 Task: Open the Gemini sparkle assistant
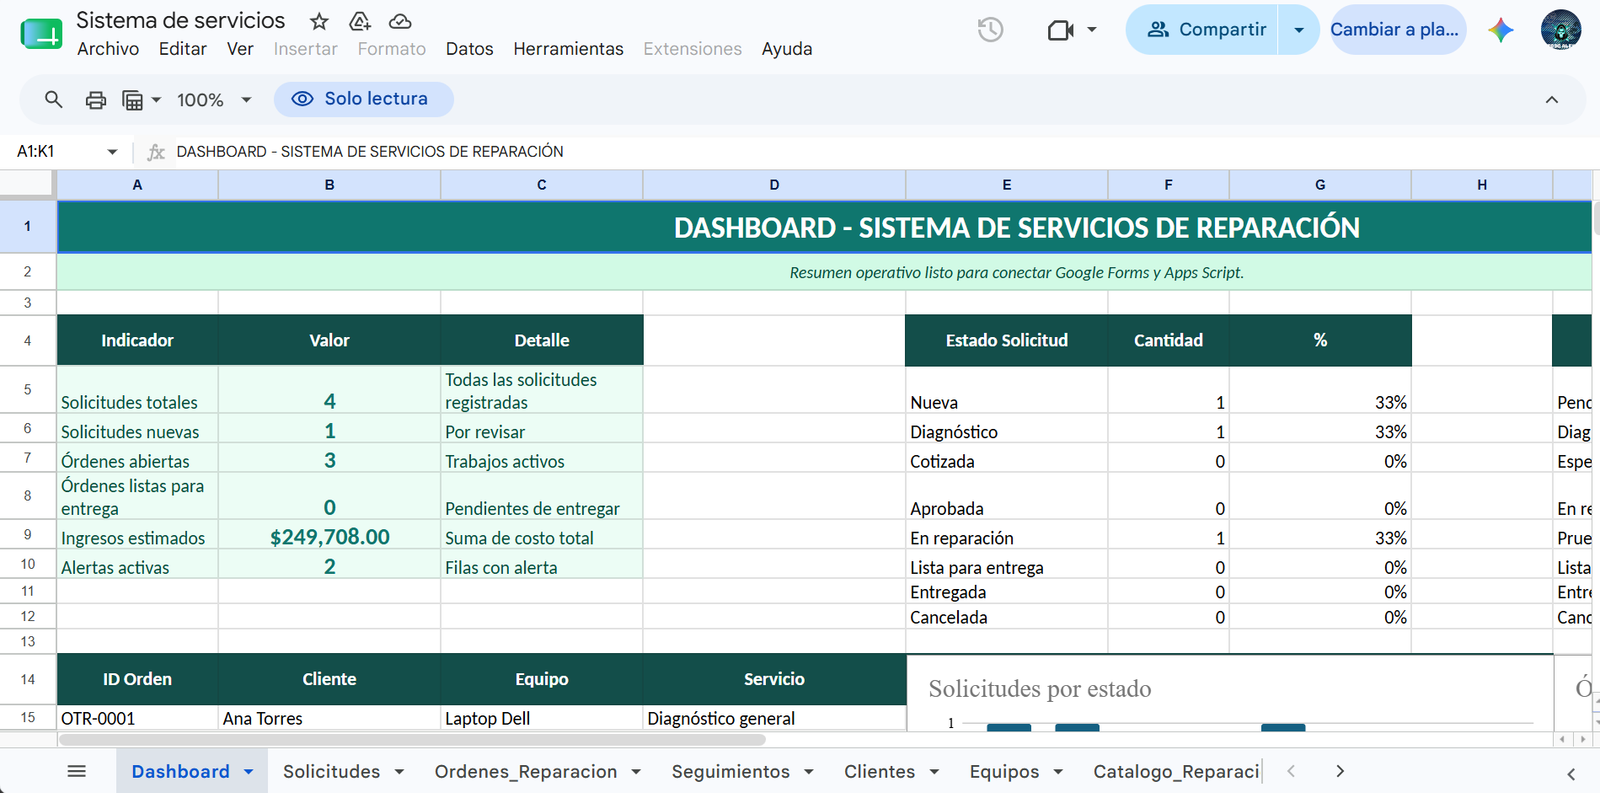(1500, 30)
